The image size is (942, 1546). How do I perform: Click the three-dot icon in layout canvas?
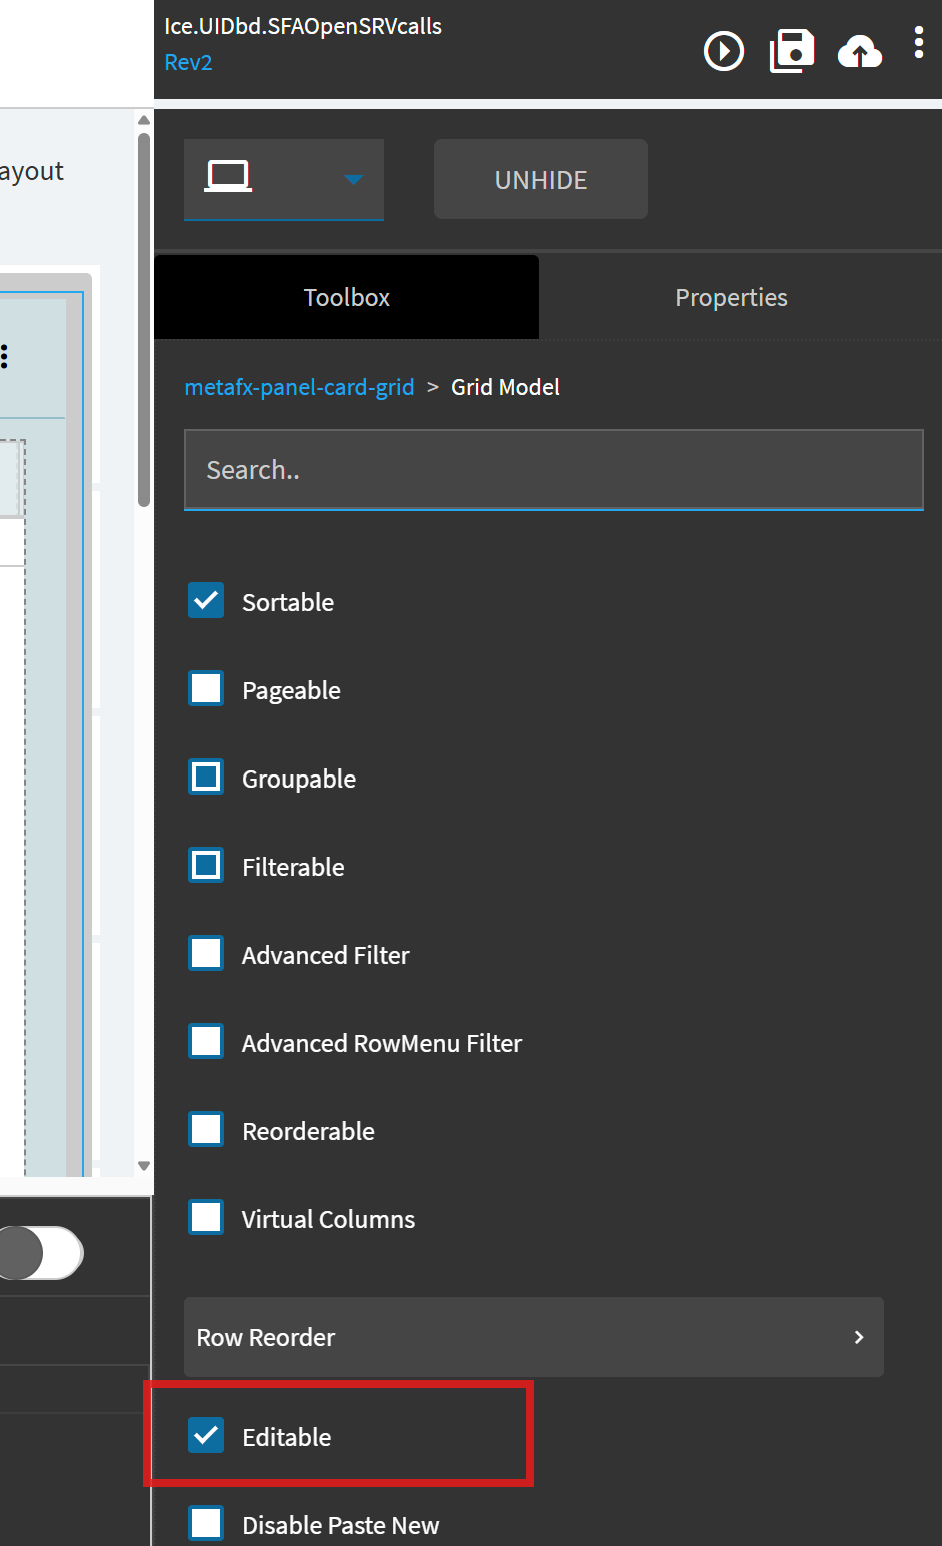(x=5, y=356)
